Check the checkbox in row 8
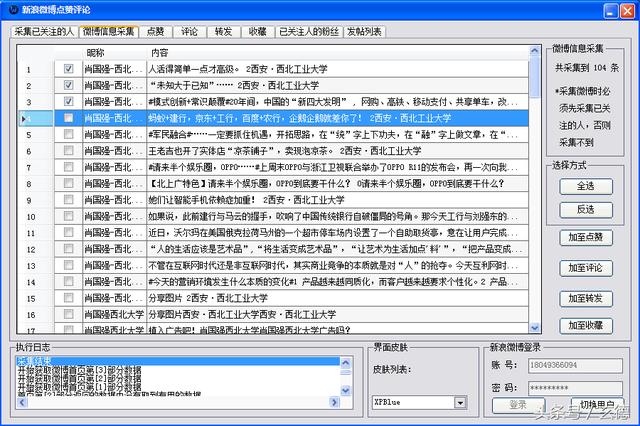This screenshot has width=640, height=426. point(68,183)
